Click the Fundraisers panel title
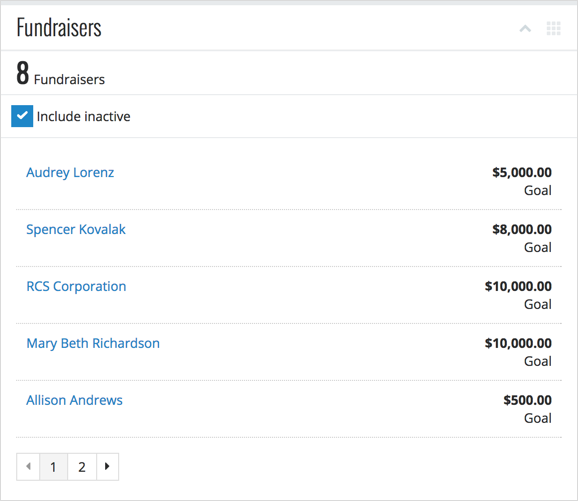The width and height of the screenshot is (578, 501). tap(59, 28)
